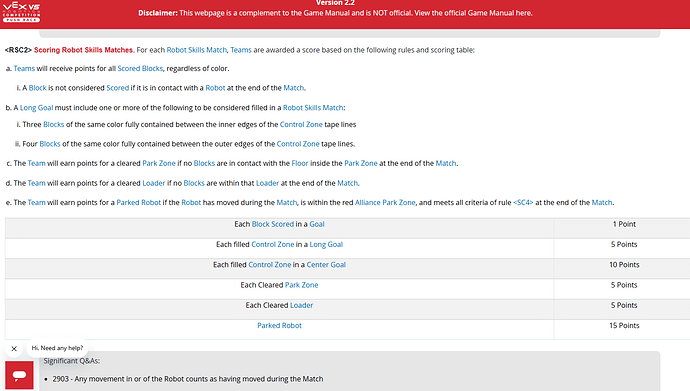Click 'Robot Skills Match' link in rule b
Screen dimensions: 690x391
pos(313,108)
